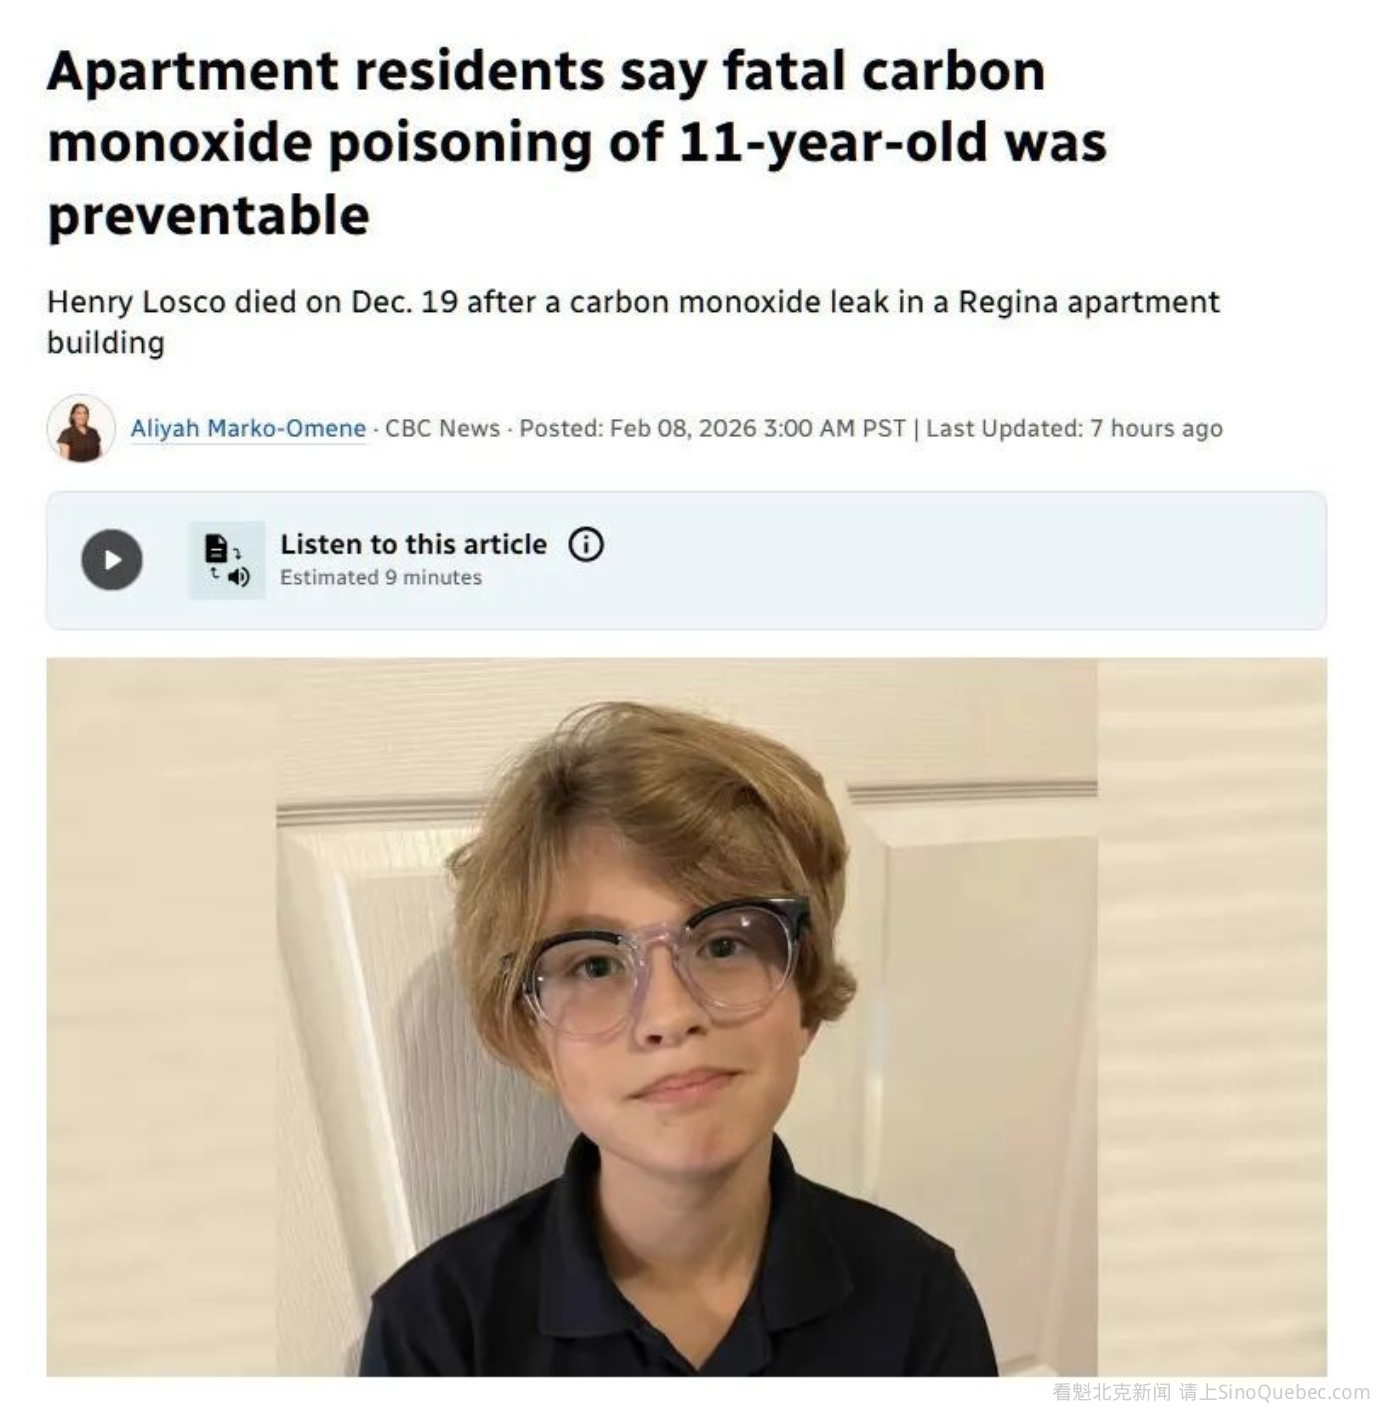The height and width of the screenshot is (1408, 1376).
Task: Click the word building in the subheadline
Action: pyautogui.click(x=106, y=343)
